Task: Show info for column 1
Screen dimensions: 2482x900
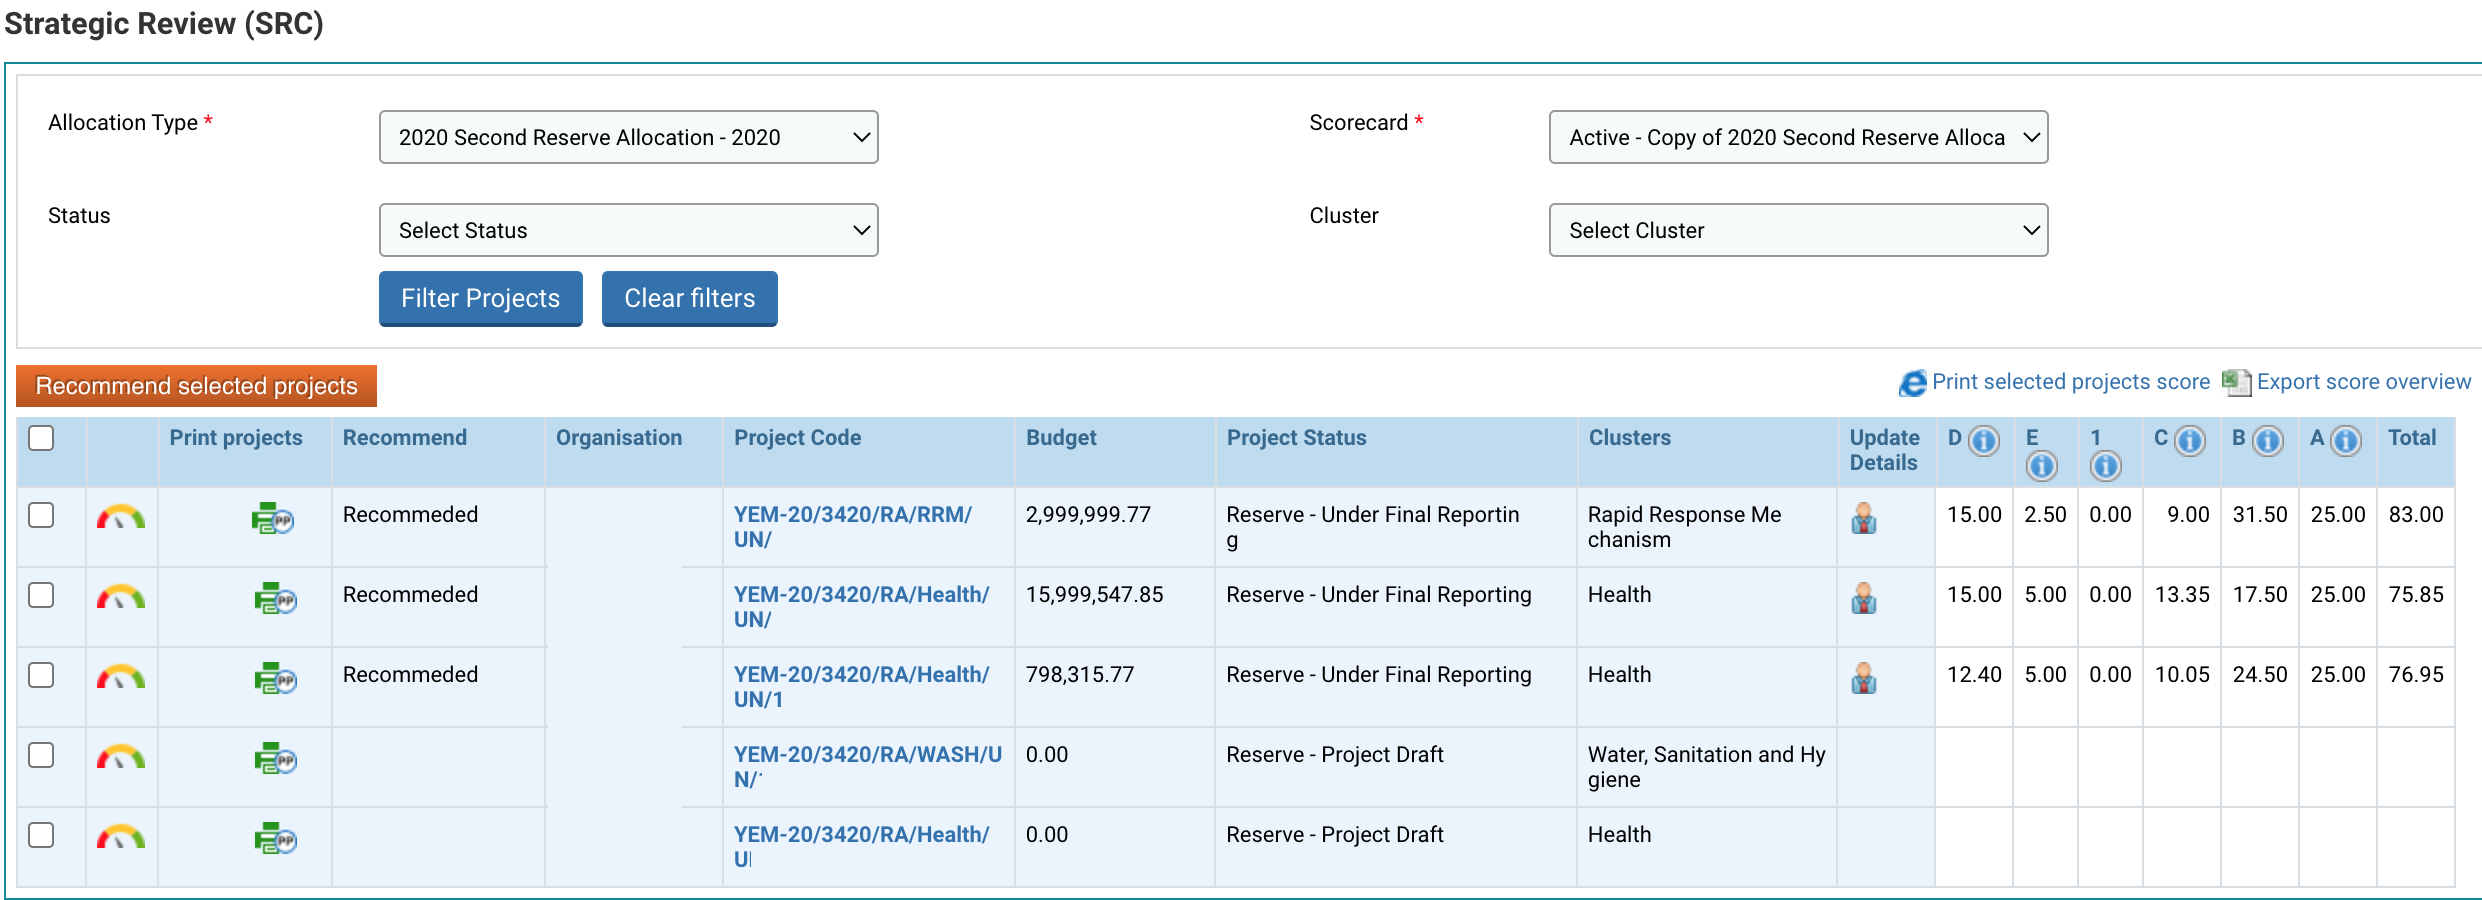Action: coord(2105,466)
